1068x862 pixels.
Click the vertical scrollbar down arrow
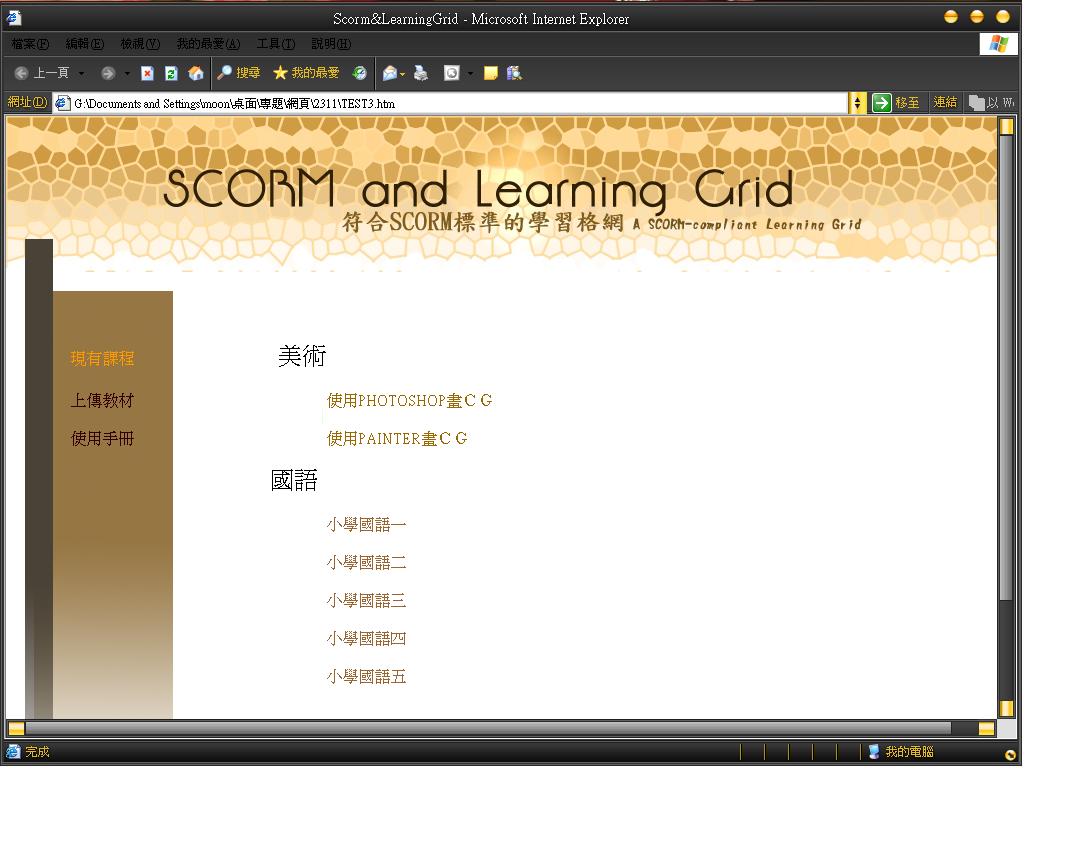[1006, 708]
